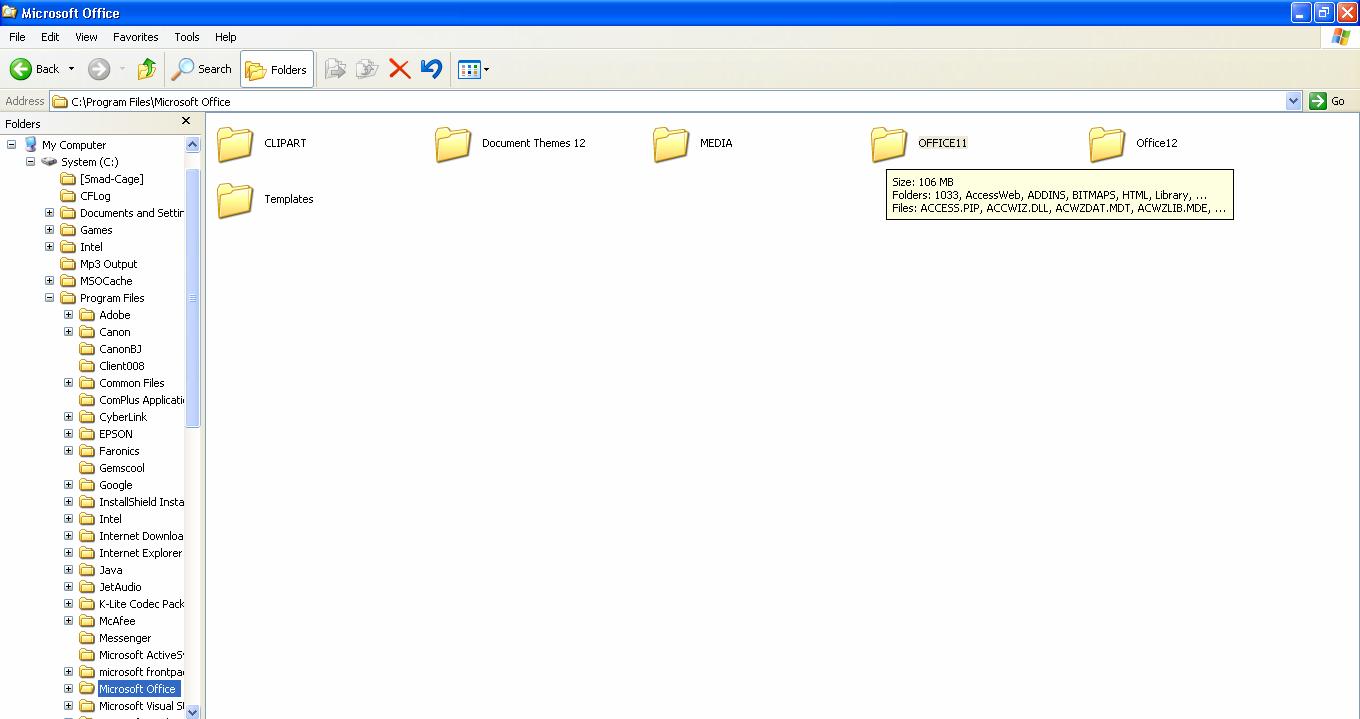Select Gemscool in folder tree

click(121, 468)
